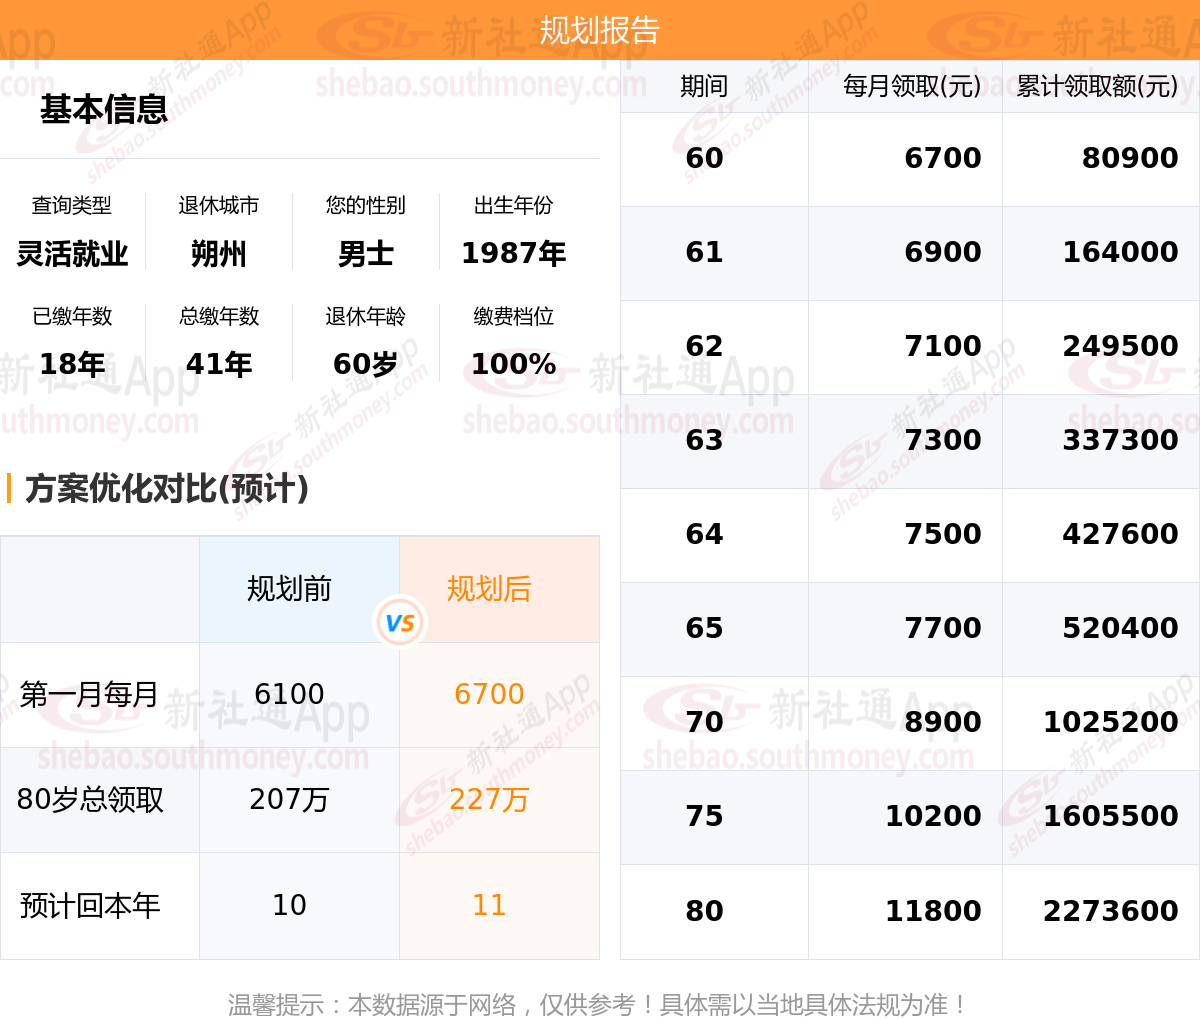Click the 60岁 retirement age value
Image resolution: width=1200 pixels, height=1019 pixels.
(366, 364)
